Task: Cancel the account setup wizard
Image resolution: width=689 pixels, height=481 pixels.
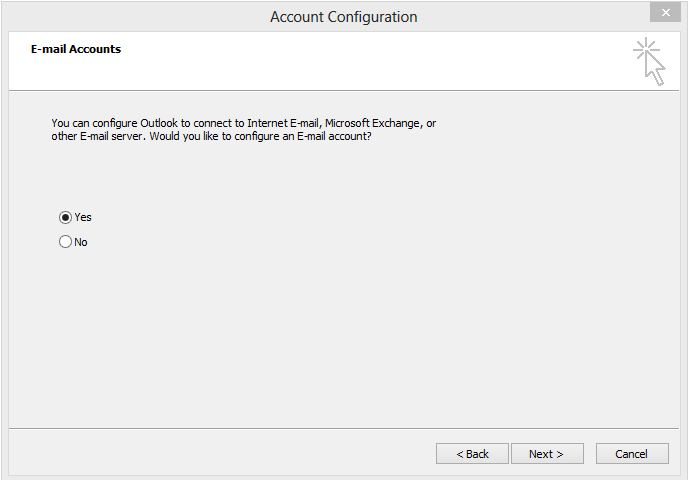Action: pyautogui.click(x=632, y=454)
